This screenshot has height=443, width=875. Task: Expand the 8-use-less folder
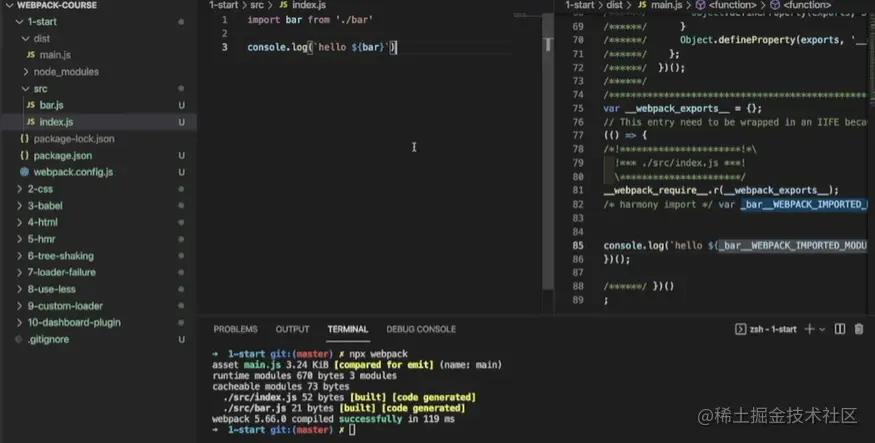pyautogui.click(x=20, y=289)
